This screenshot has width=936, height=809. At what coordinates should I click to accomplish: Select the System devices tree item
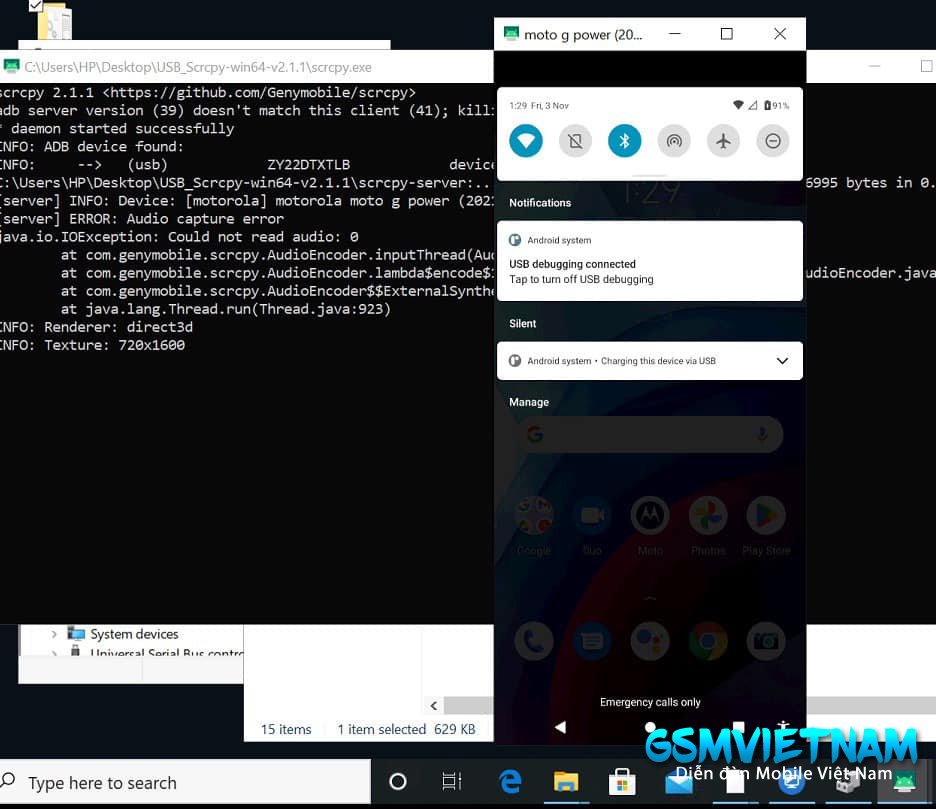(134, 634)
